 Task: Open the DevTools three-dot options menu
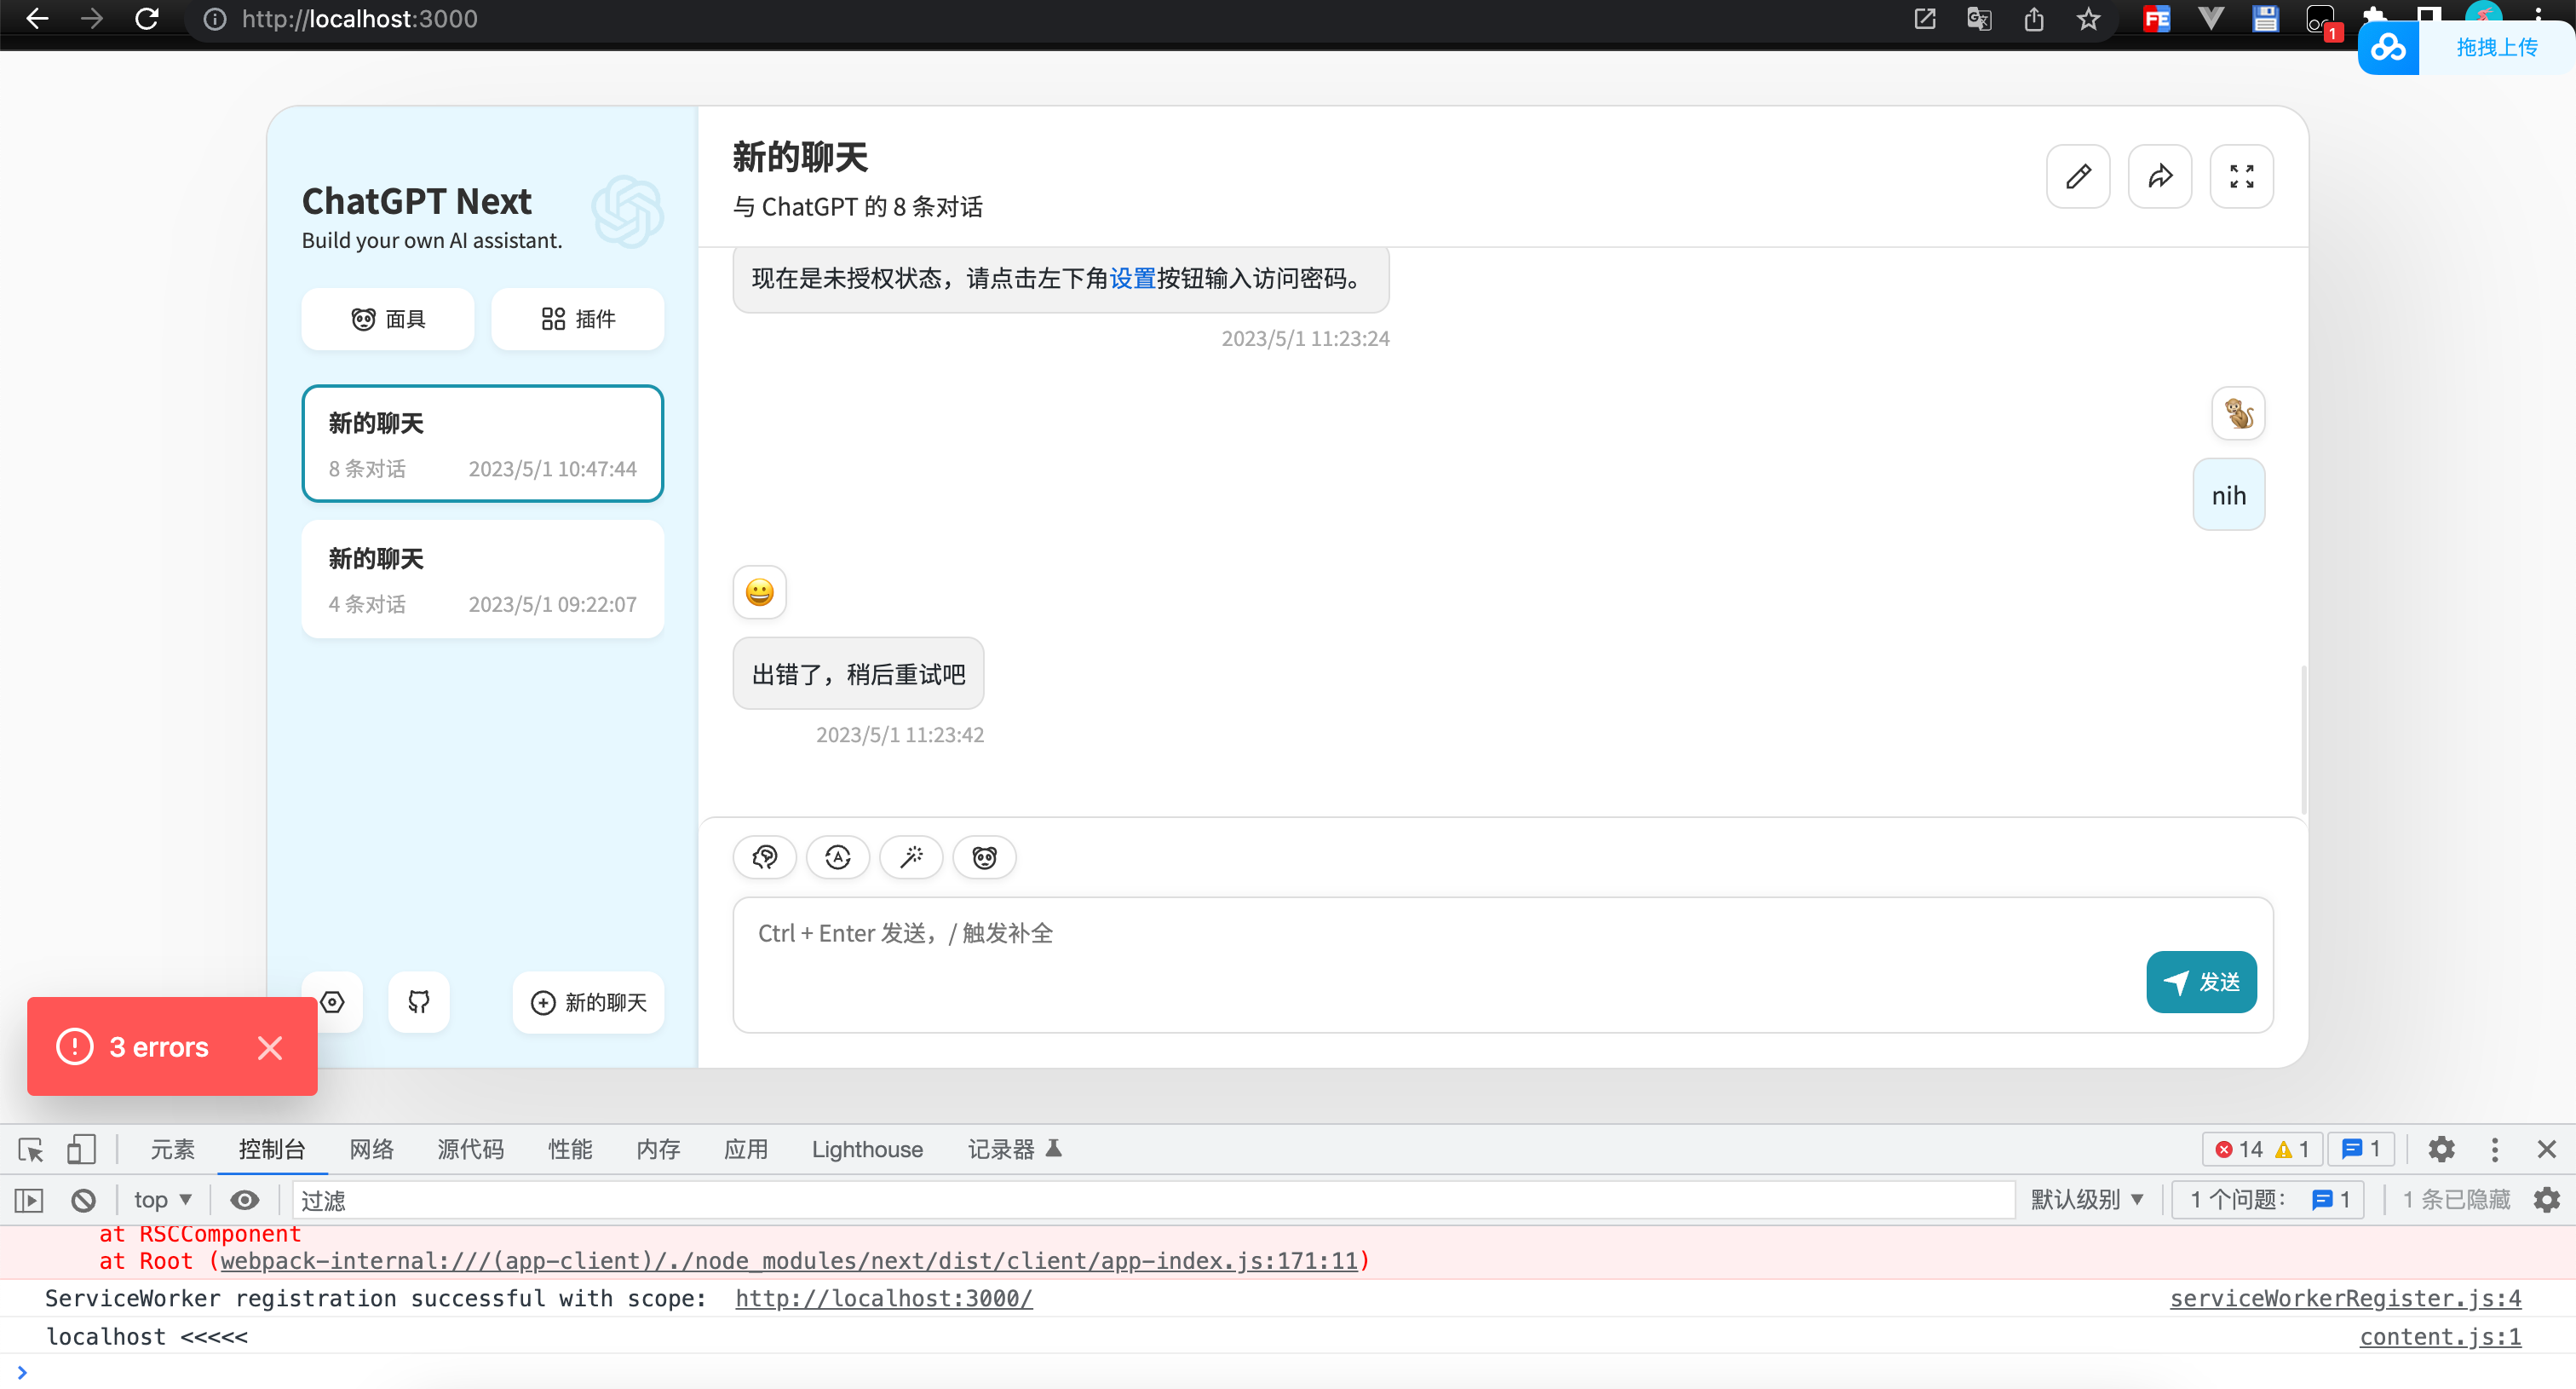[x=2494, y=1149]
